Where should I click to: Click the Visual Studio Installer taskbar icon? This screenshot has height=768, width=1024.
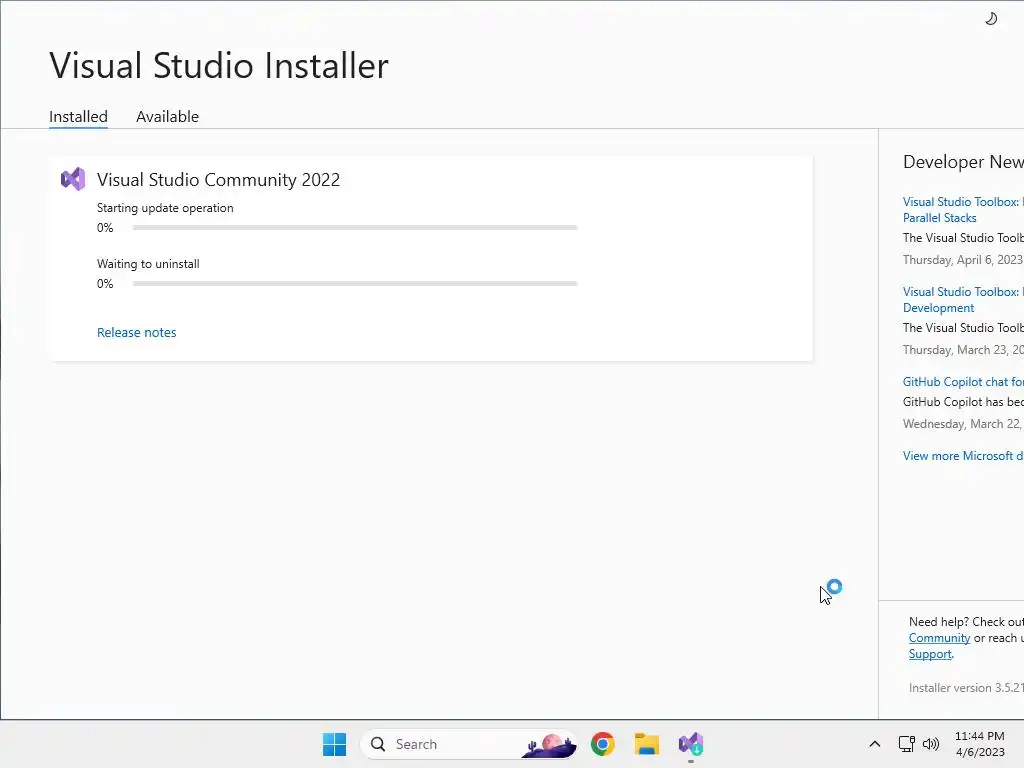point(690,744)
